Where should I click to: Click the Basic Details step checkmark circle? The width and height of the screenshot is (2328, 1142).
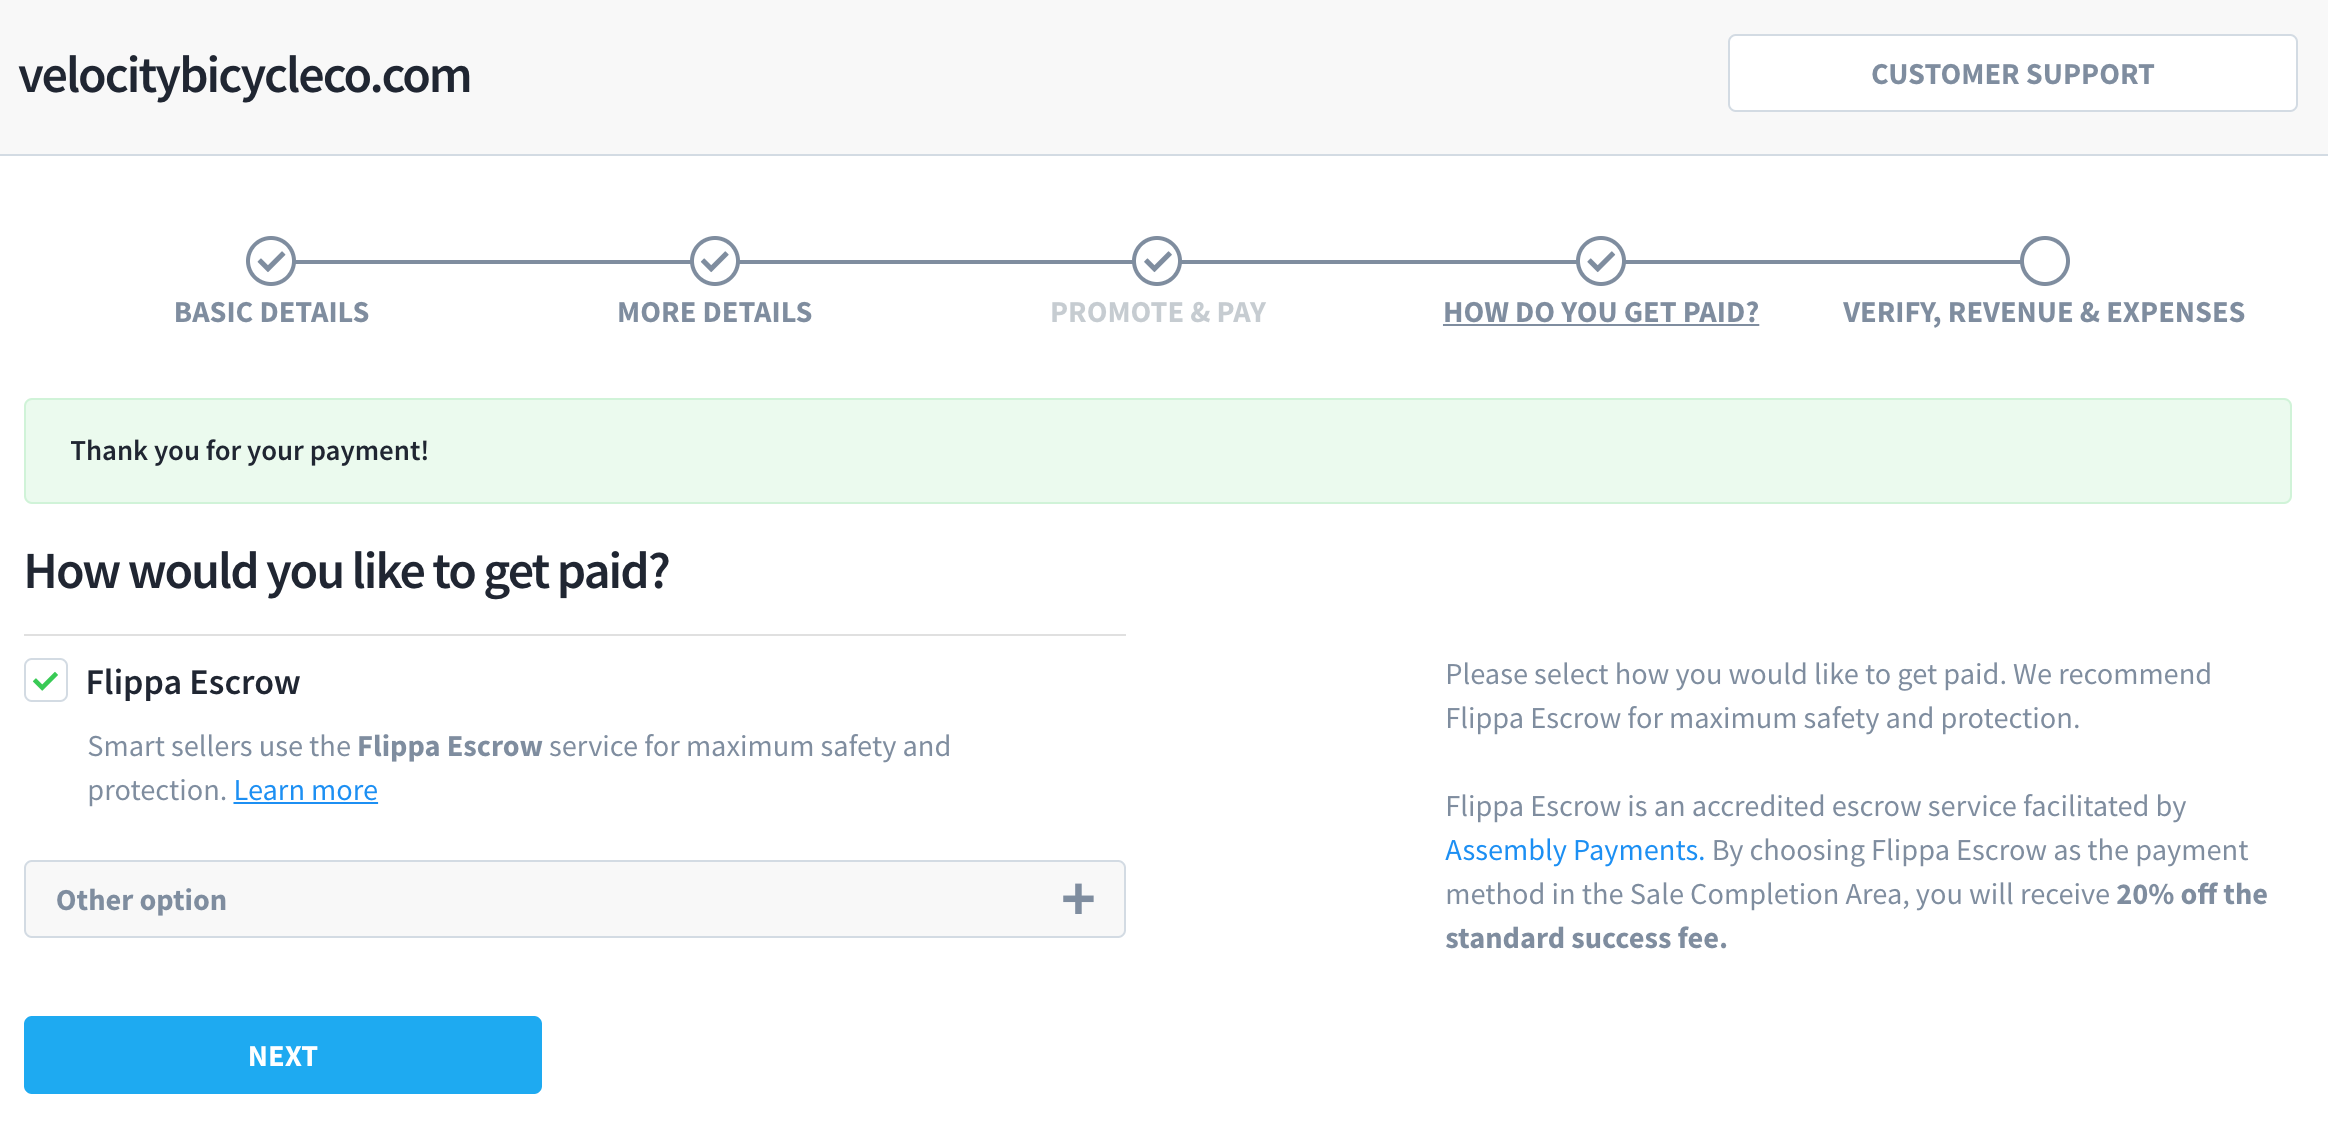pyautogui.click(x=271, y=262)
